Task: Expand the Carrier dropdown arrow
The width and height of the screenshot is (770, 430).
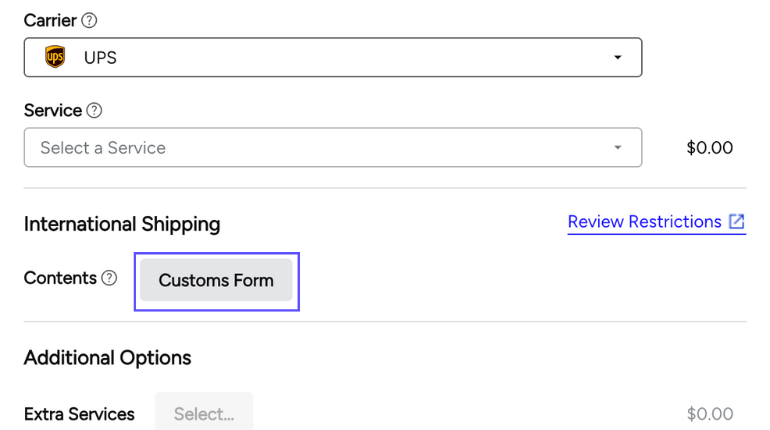Action: click(x=617, y=58)
